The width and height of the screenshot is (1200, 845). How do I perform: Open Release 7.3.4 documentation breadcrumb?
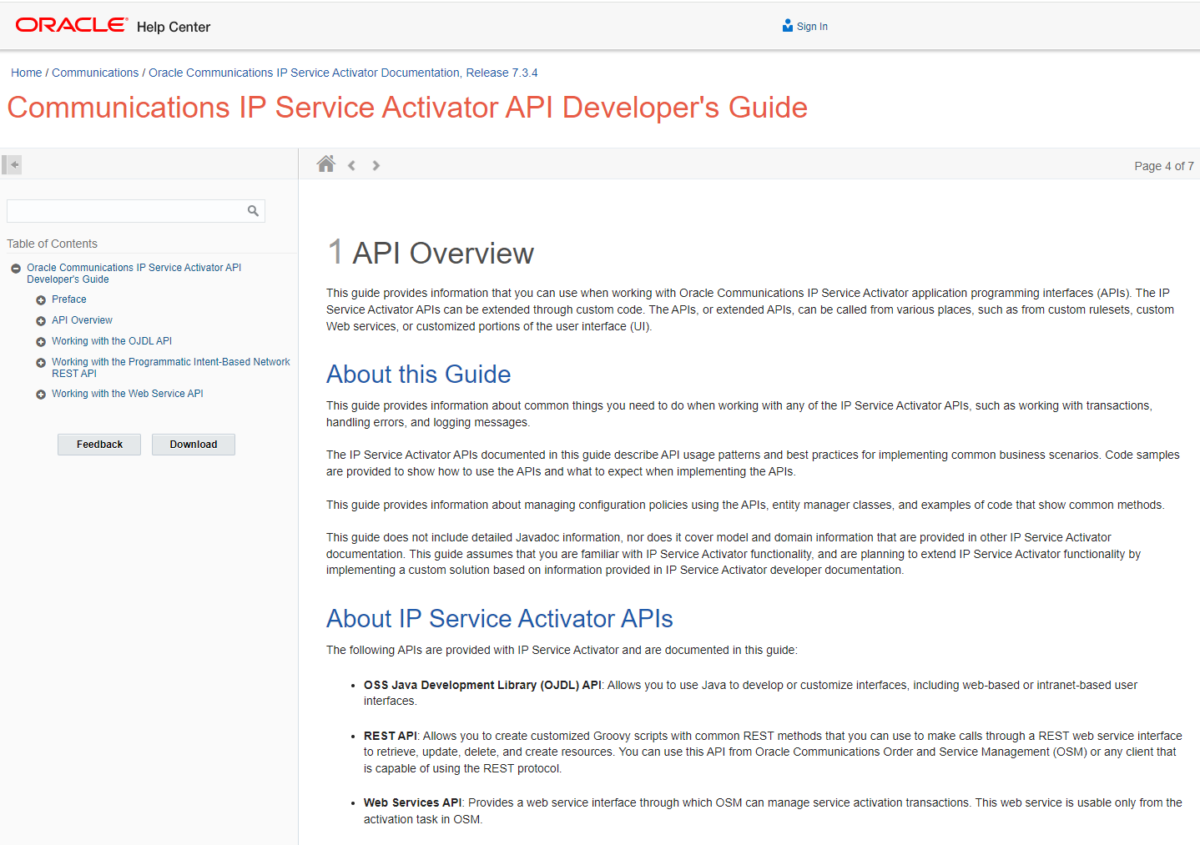[343, 73]
